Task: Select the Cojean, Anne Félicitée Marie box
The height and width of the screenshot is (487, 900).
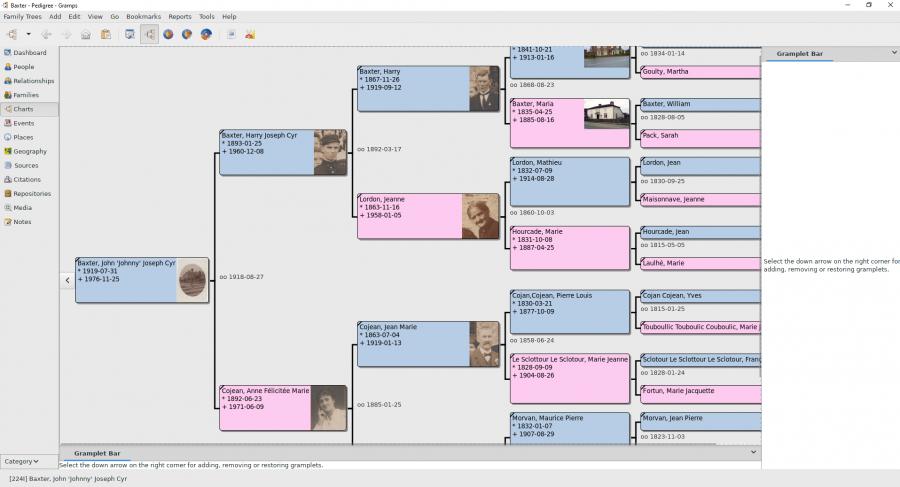Action: pyautogui.click(x=283, y=408)
